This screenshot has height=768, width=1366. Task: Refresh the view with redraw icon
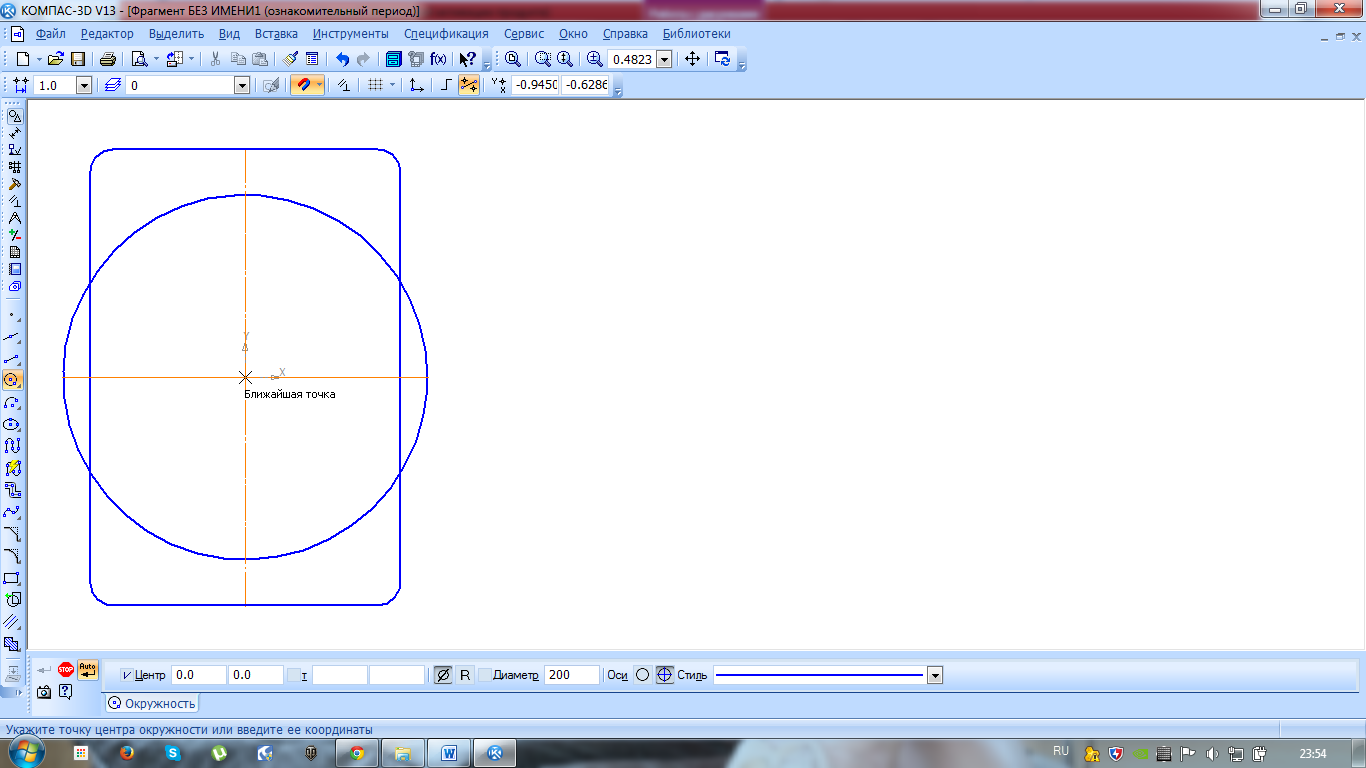click(722, 59)
